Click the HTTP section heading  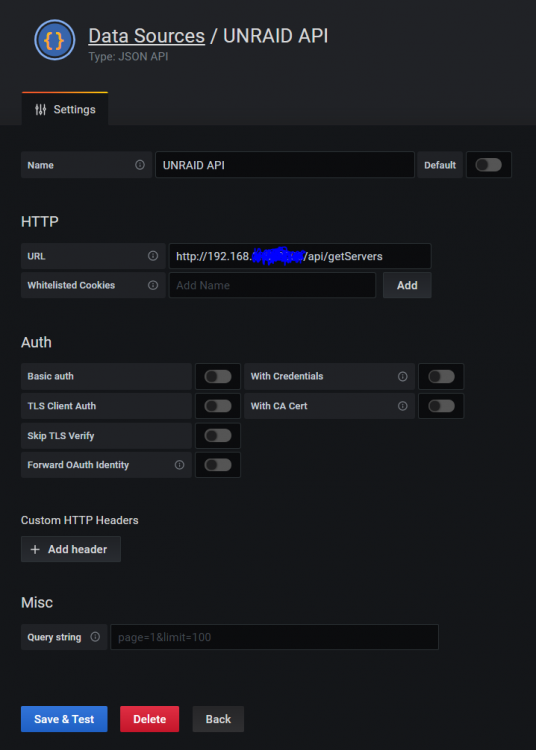[x=40, y=221]
